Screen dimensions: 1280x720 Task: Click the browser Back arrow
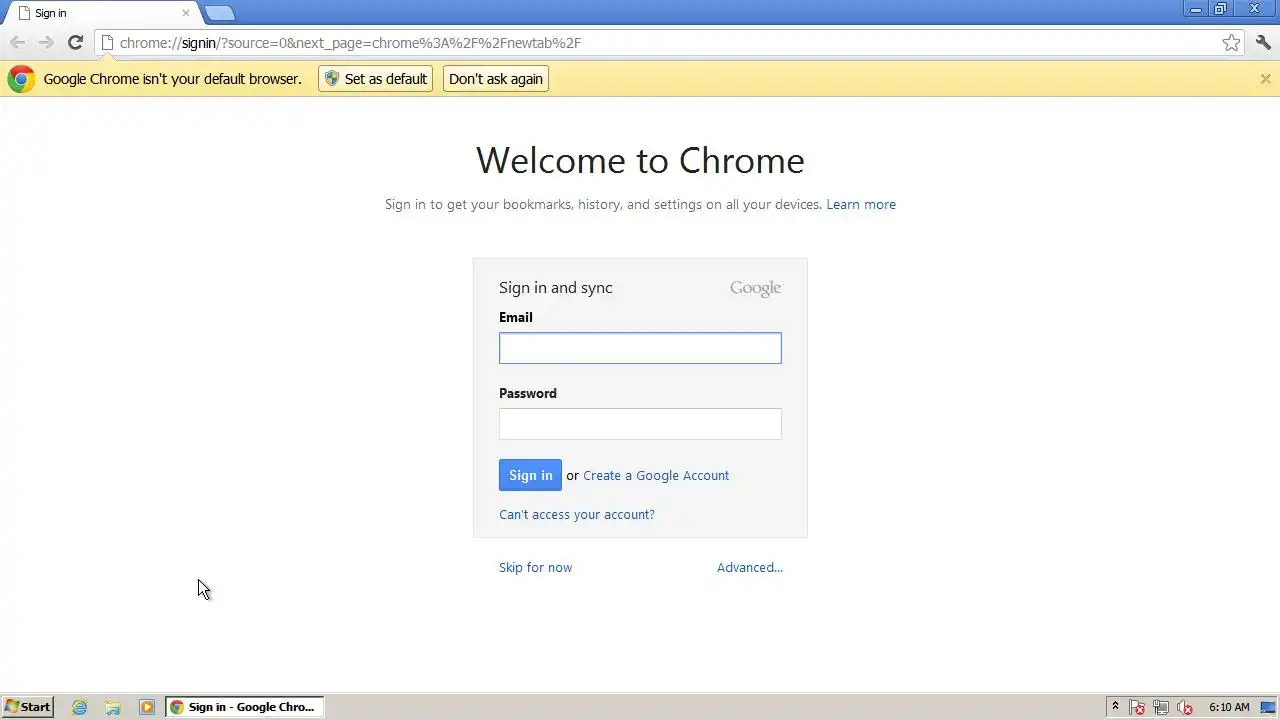click(x=17, y=42)
